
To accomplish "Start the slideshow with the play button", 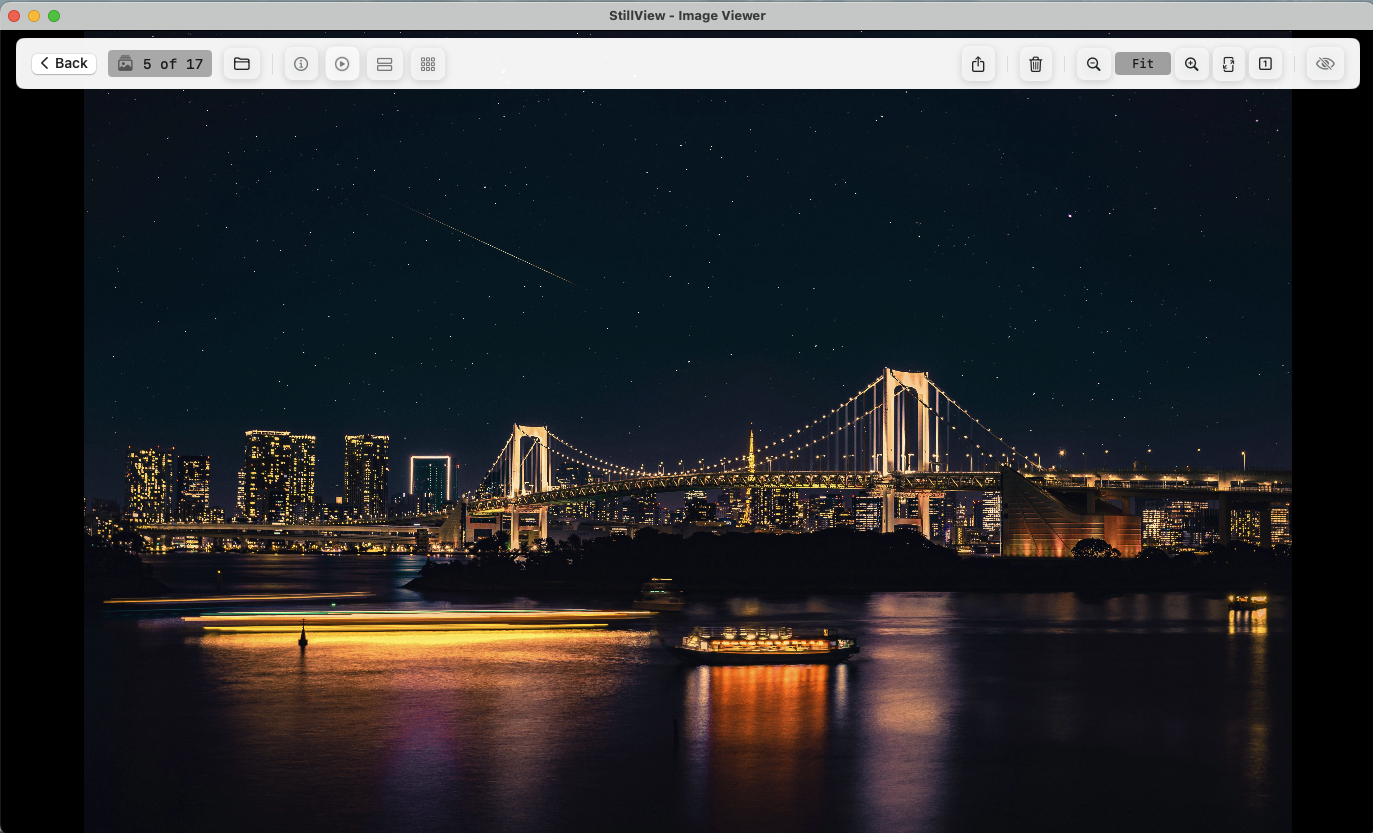I will click(342, 64).
